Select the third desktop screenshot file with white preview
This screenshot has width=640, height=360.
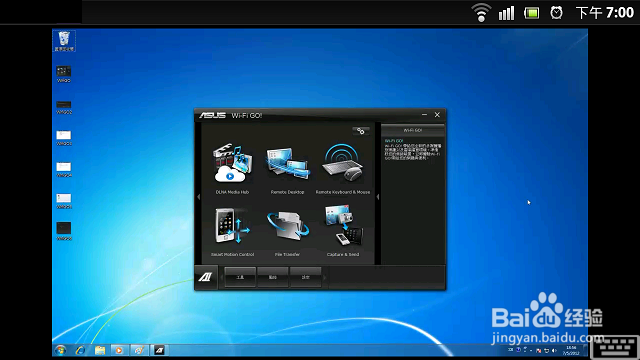point(64,138)
